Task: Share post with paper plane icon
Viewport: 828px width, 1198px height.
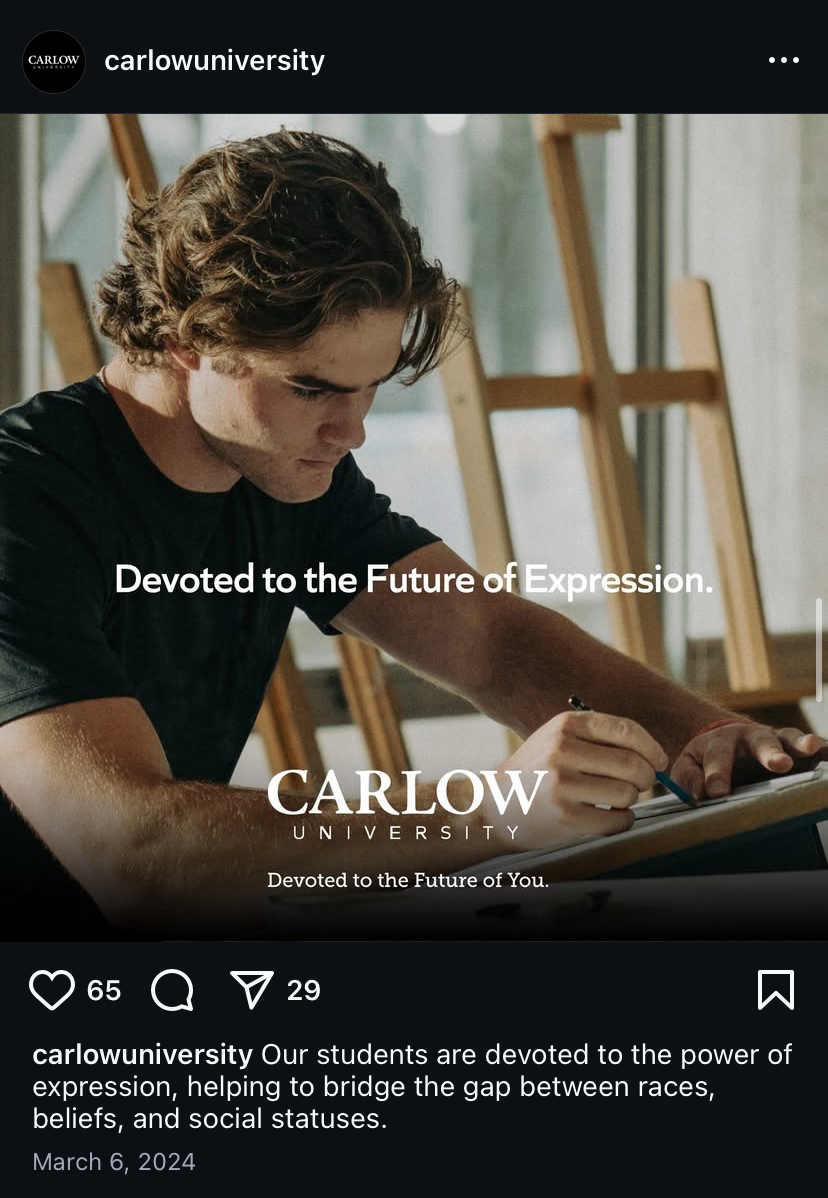Action: 252,990
